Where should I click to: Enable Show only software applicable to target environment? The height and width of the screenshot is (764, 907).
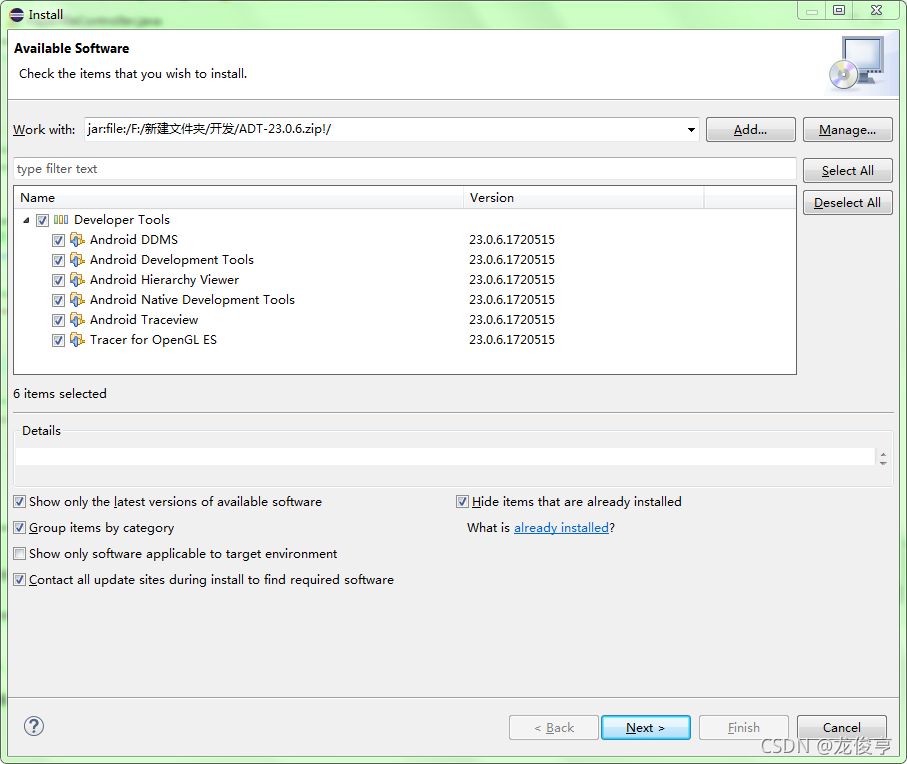(20, 553)
